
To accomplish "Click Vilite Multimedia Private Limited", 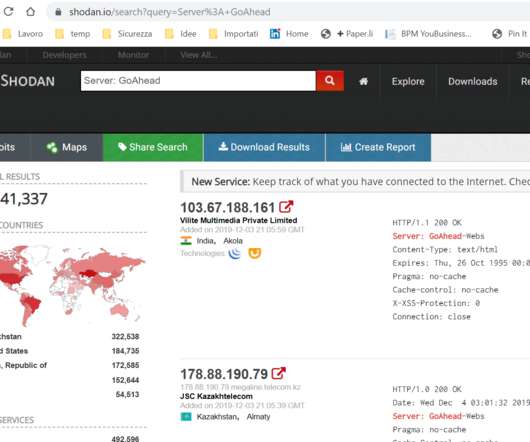I will pos(239,220).
